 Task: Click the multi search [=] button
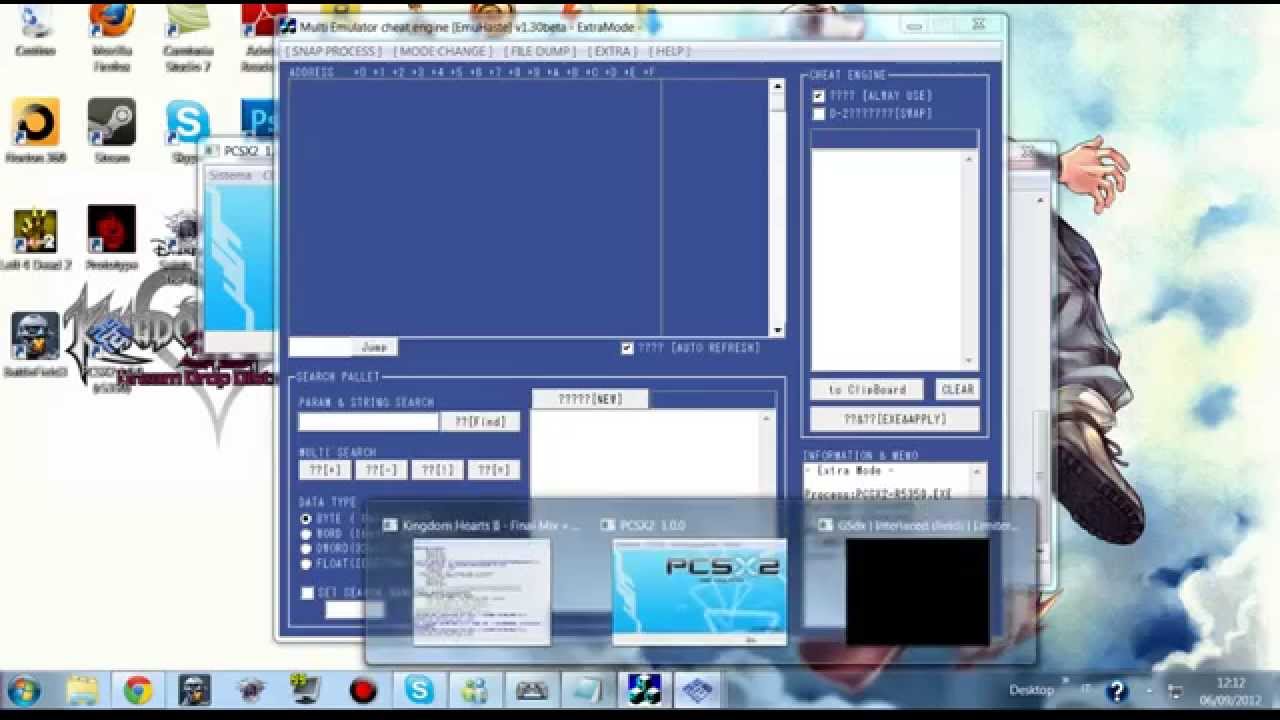pyautogui.click(x=494, y=470)
